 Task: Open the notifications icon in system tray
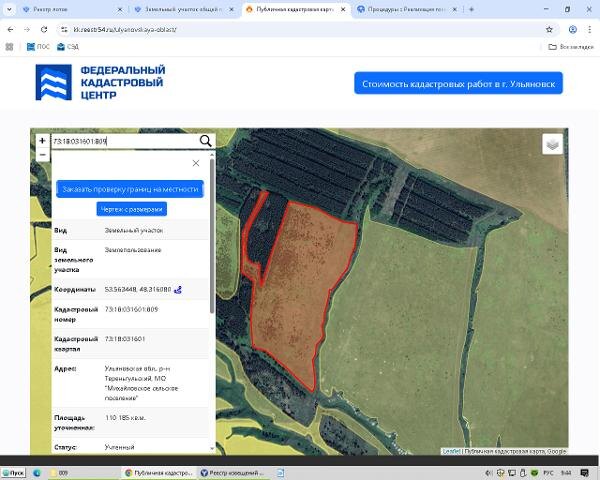pos(584,473)
